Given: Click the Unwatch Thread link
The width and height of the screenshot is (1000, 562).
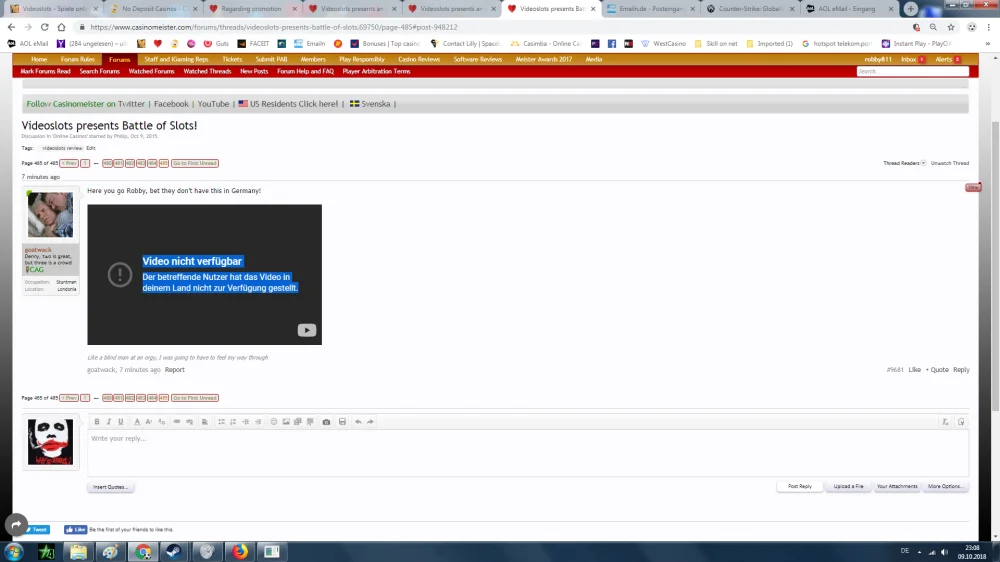Looking at the screenshot, I should pyautogui.click(x=950, y=163).
